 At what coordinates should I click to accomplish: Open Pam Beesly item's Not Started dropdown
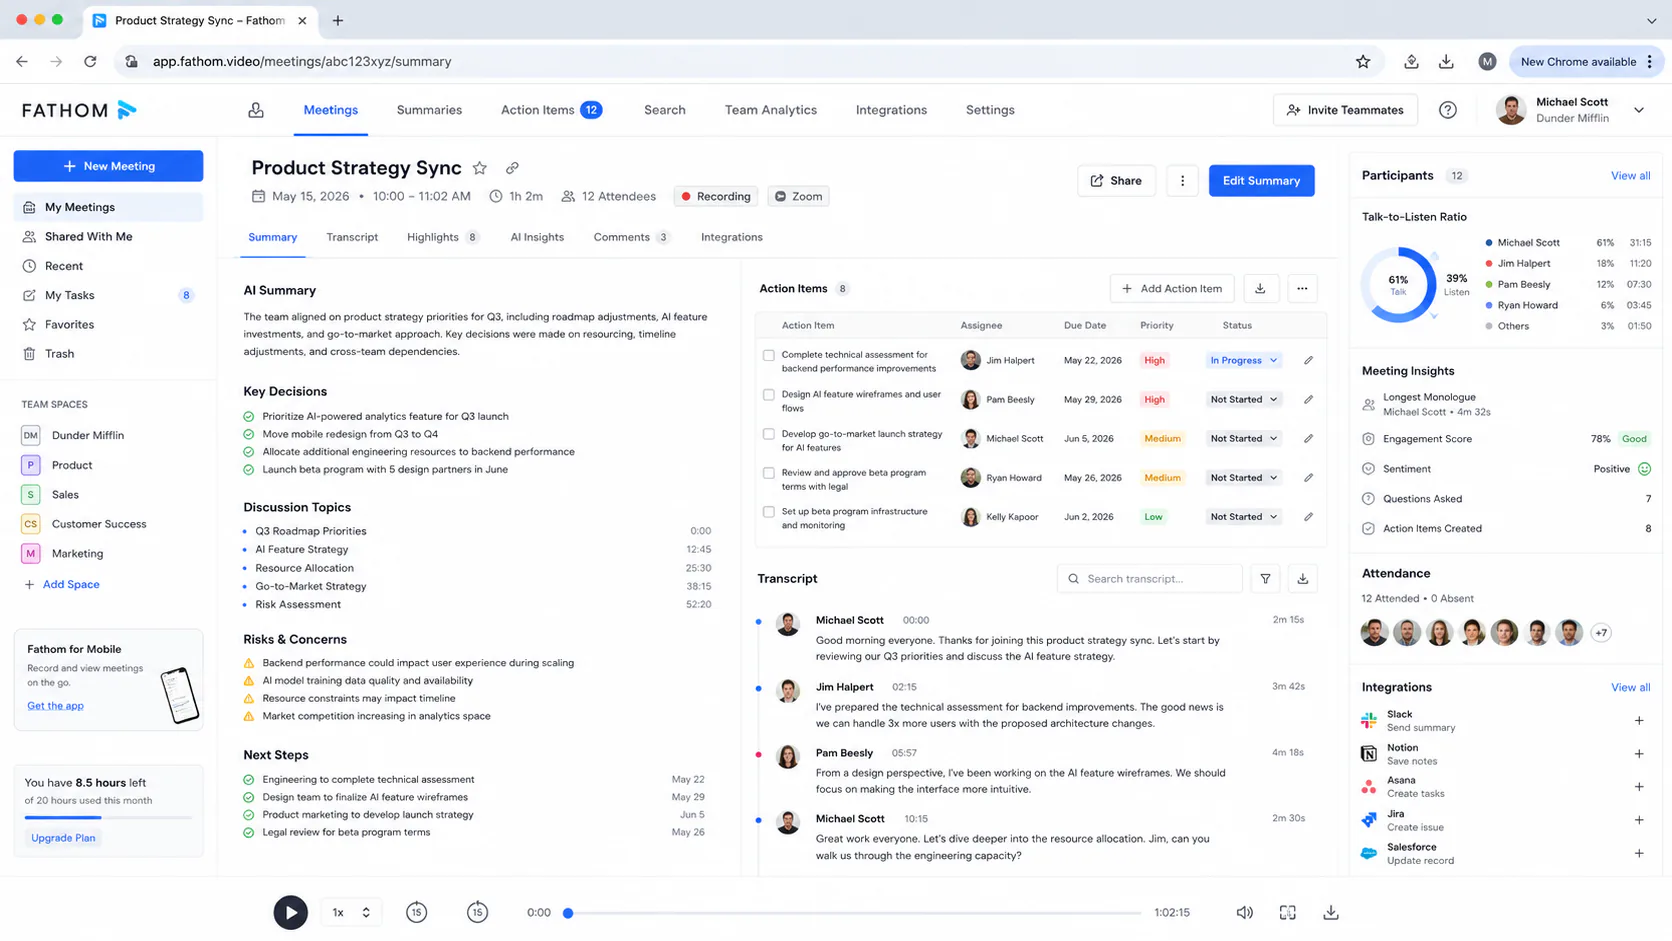point(1244,399)
